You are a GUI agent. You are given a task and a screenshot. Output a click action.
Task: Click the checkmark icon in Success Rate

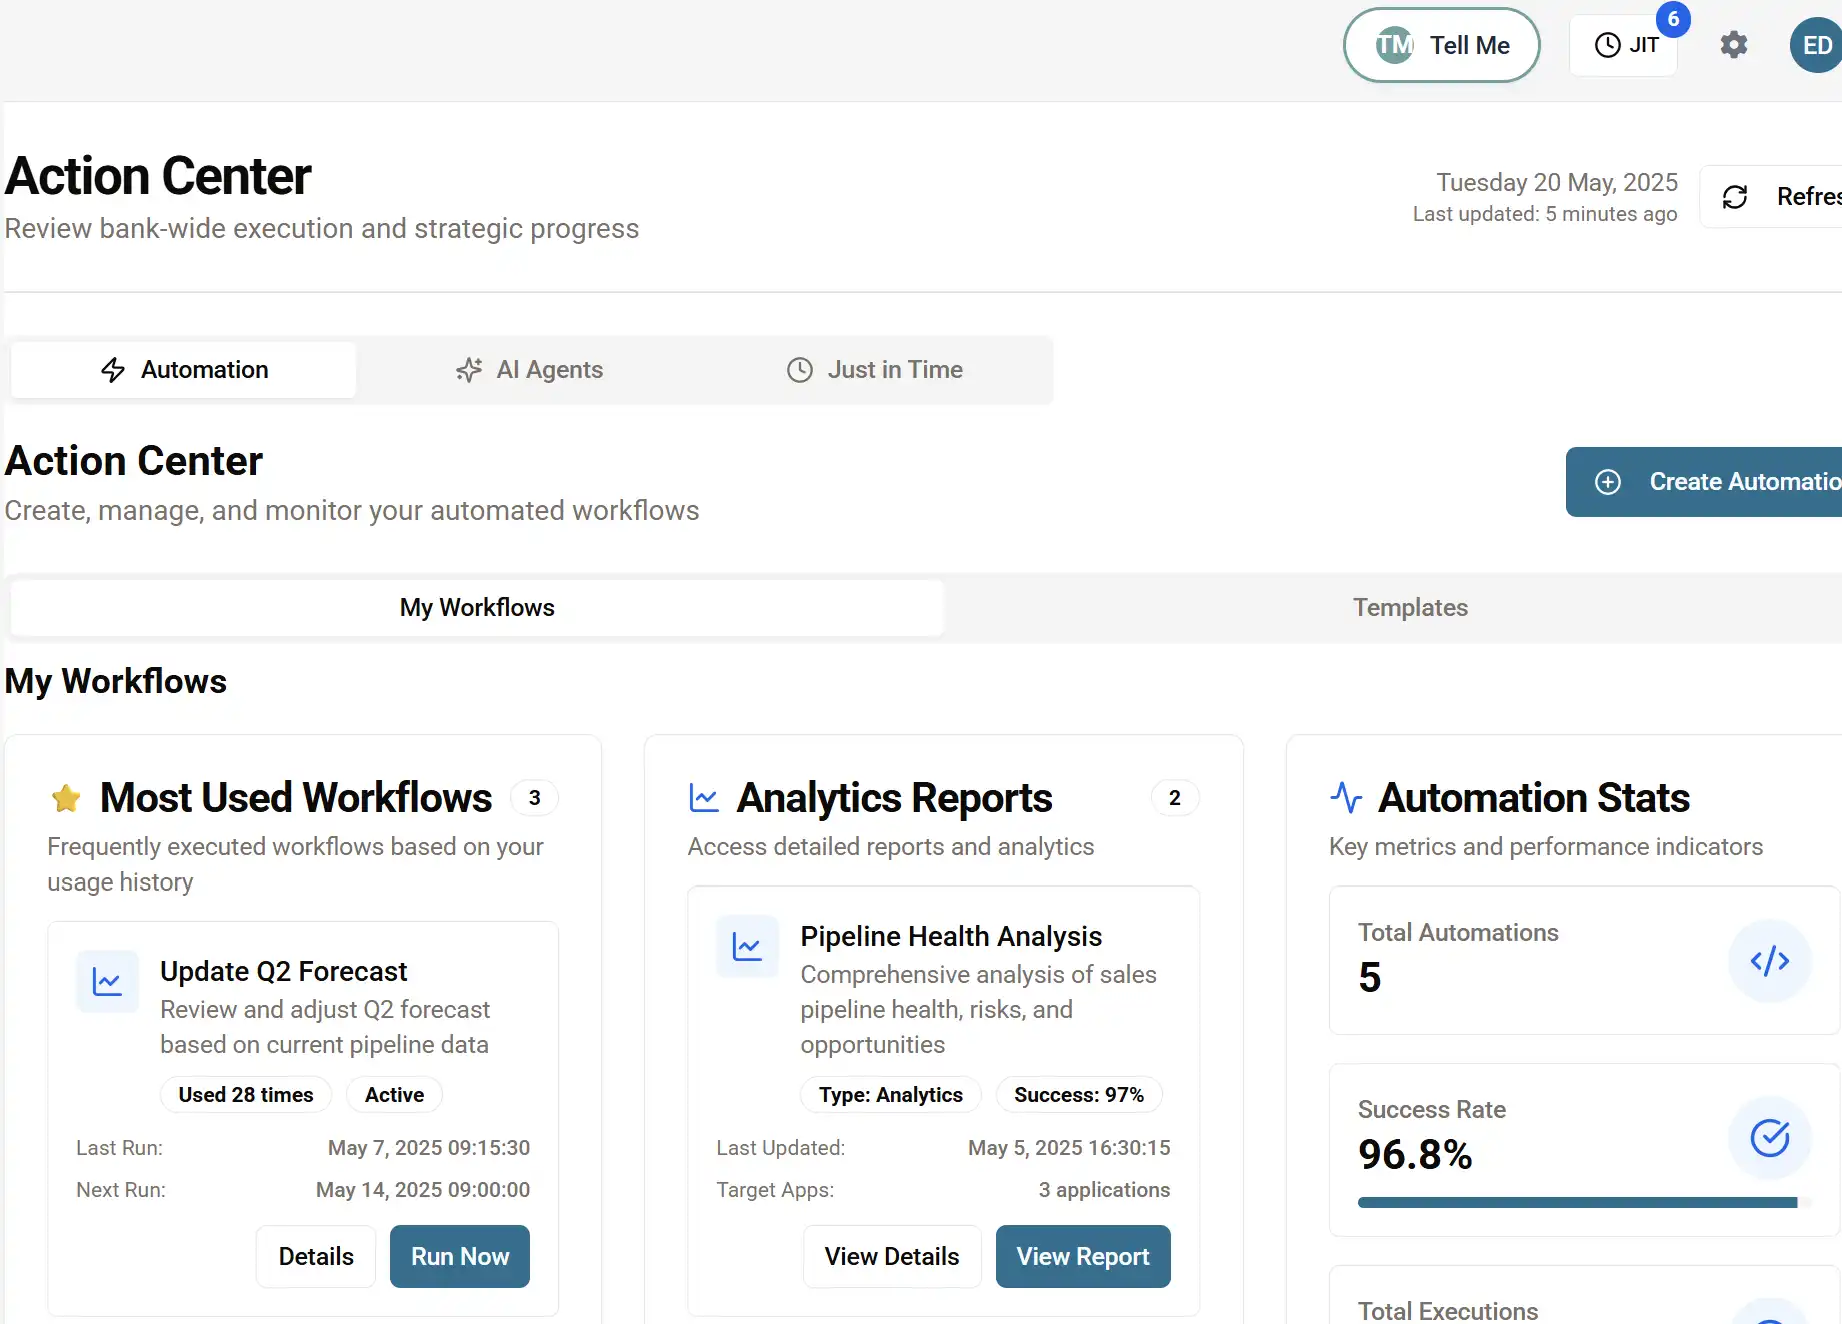pyautogui.click(x=1769, y=1138)
